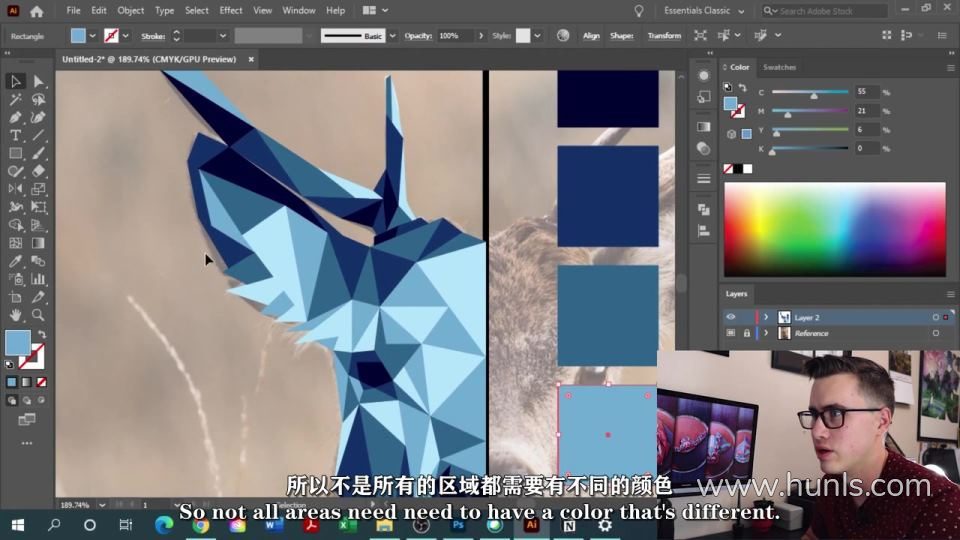This screenshot has height=540, width=960.
Task: Open the Style dropdown arrow
Action: (537, 36)
